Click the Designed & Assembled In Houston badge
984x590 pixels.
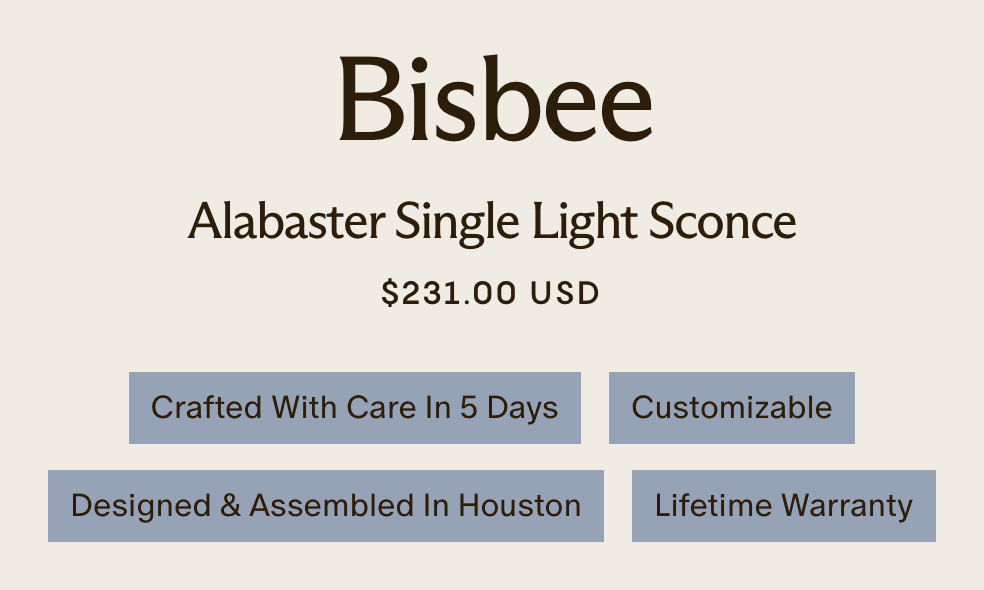pos(325,506)
